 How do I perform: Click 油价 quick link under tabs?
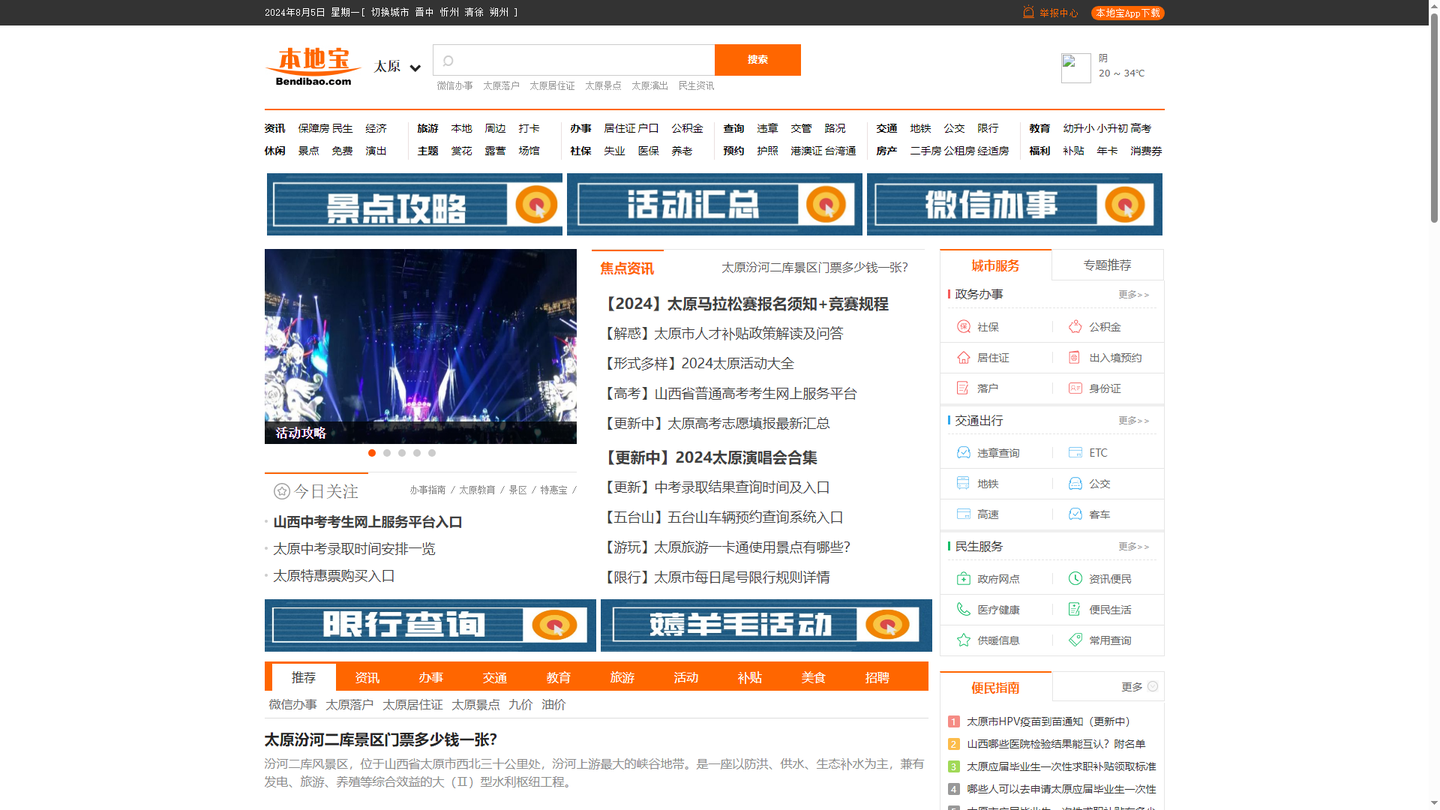click(x=554, y=705)
